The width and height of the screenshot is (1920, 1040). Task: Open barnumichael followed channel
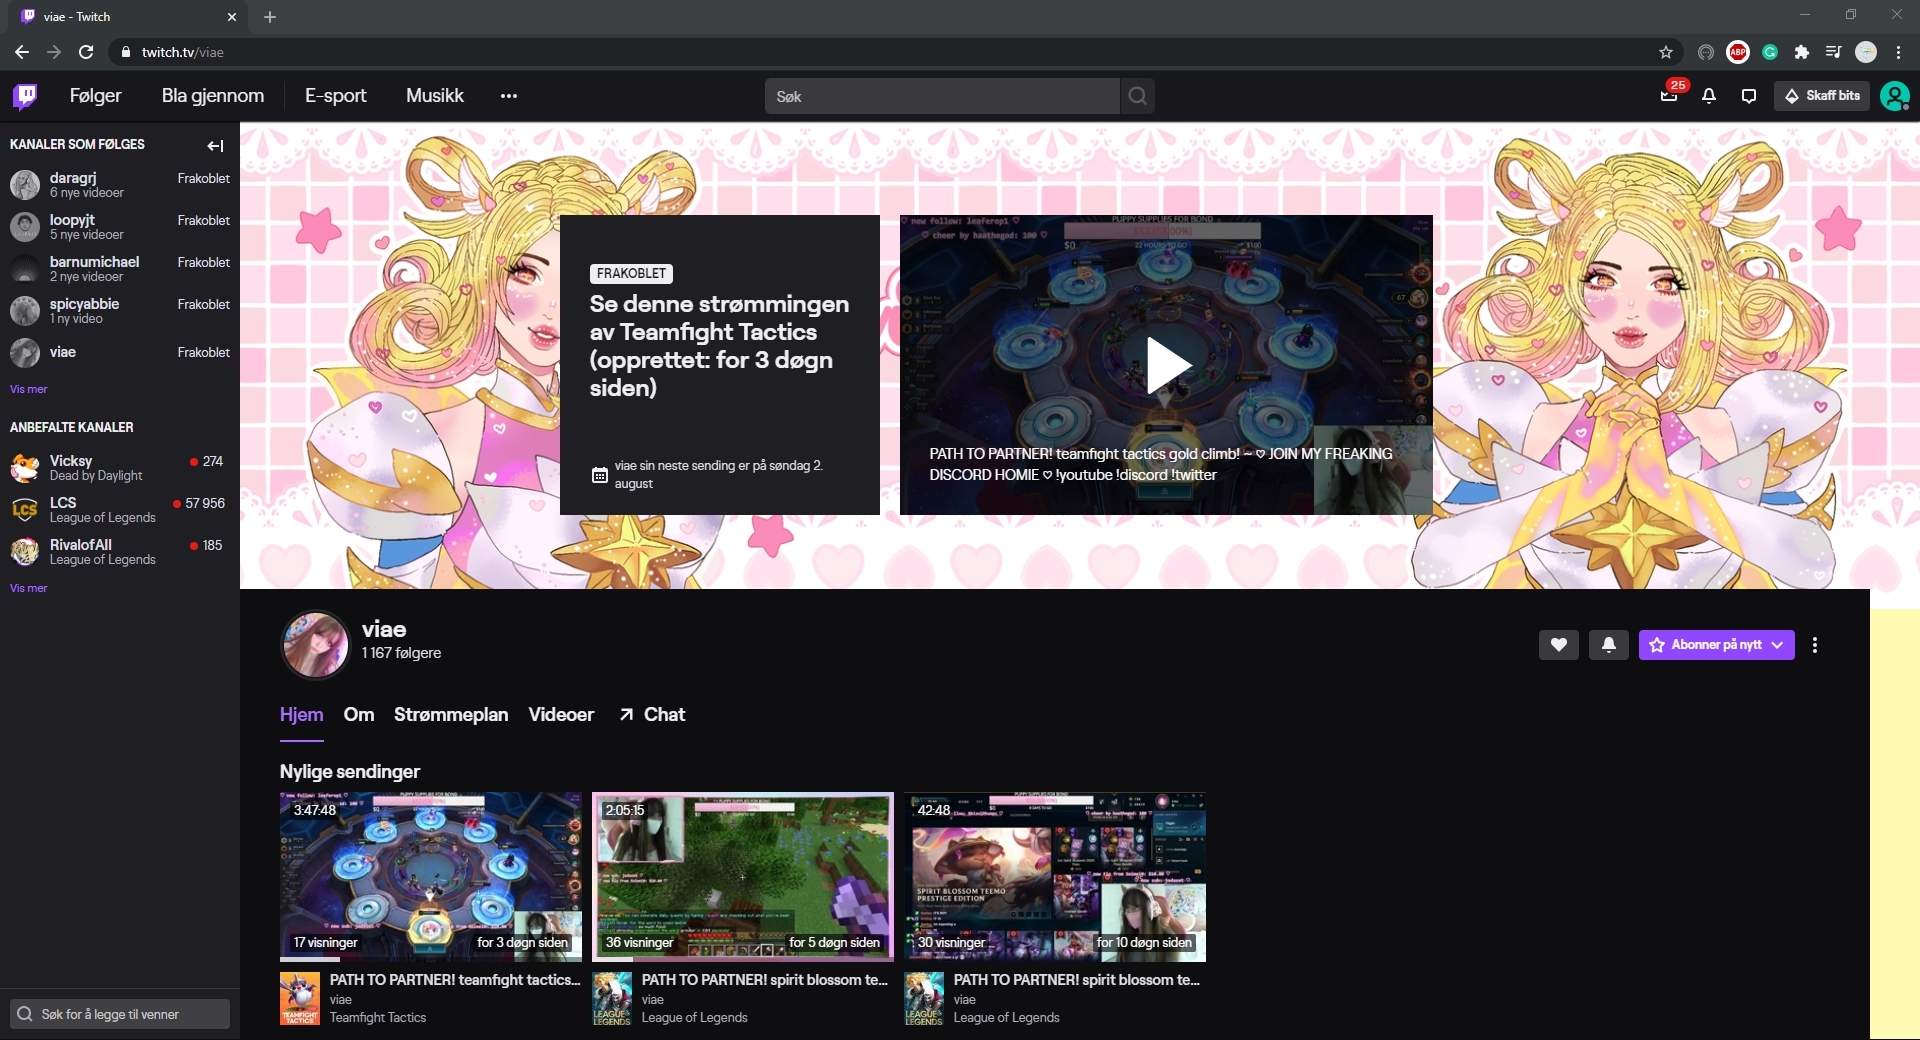120,269
